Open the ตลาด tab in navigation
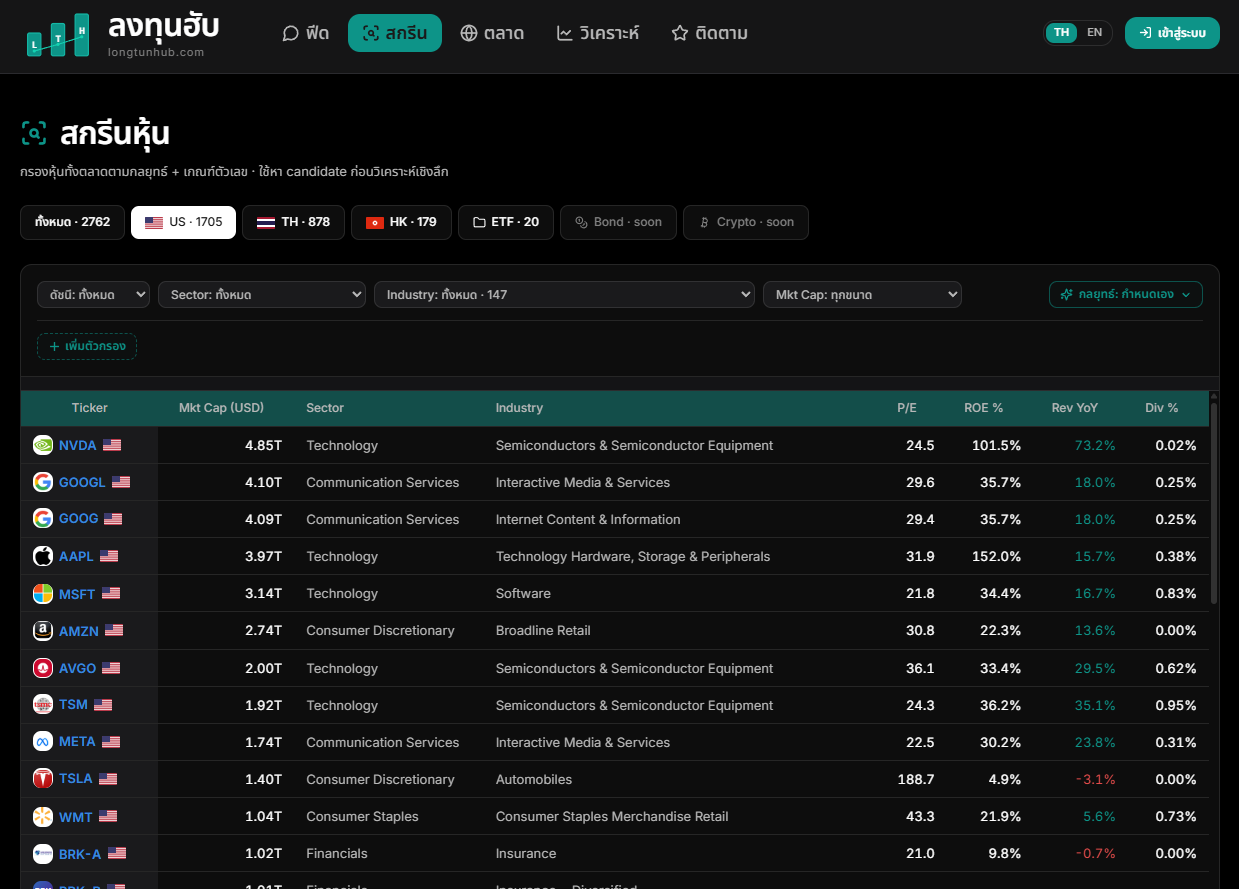1239x889 pixels. [x=492, y=33]
